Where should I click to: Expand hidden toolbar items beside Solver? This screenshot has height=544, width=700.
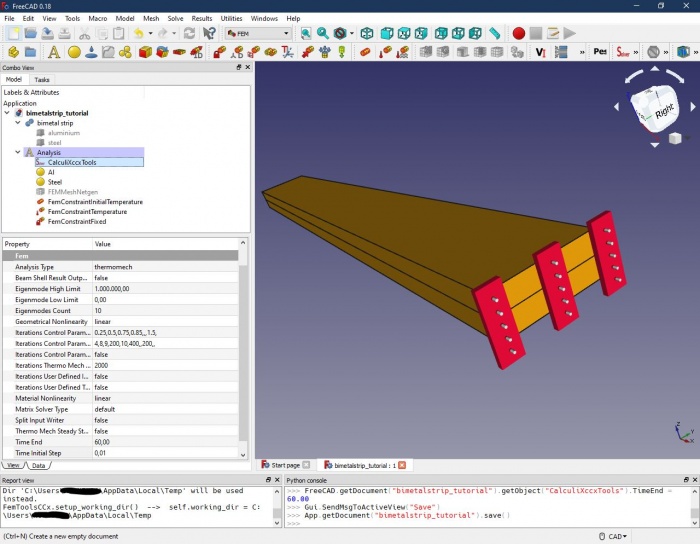636,52
